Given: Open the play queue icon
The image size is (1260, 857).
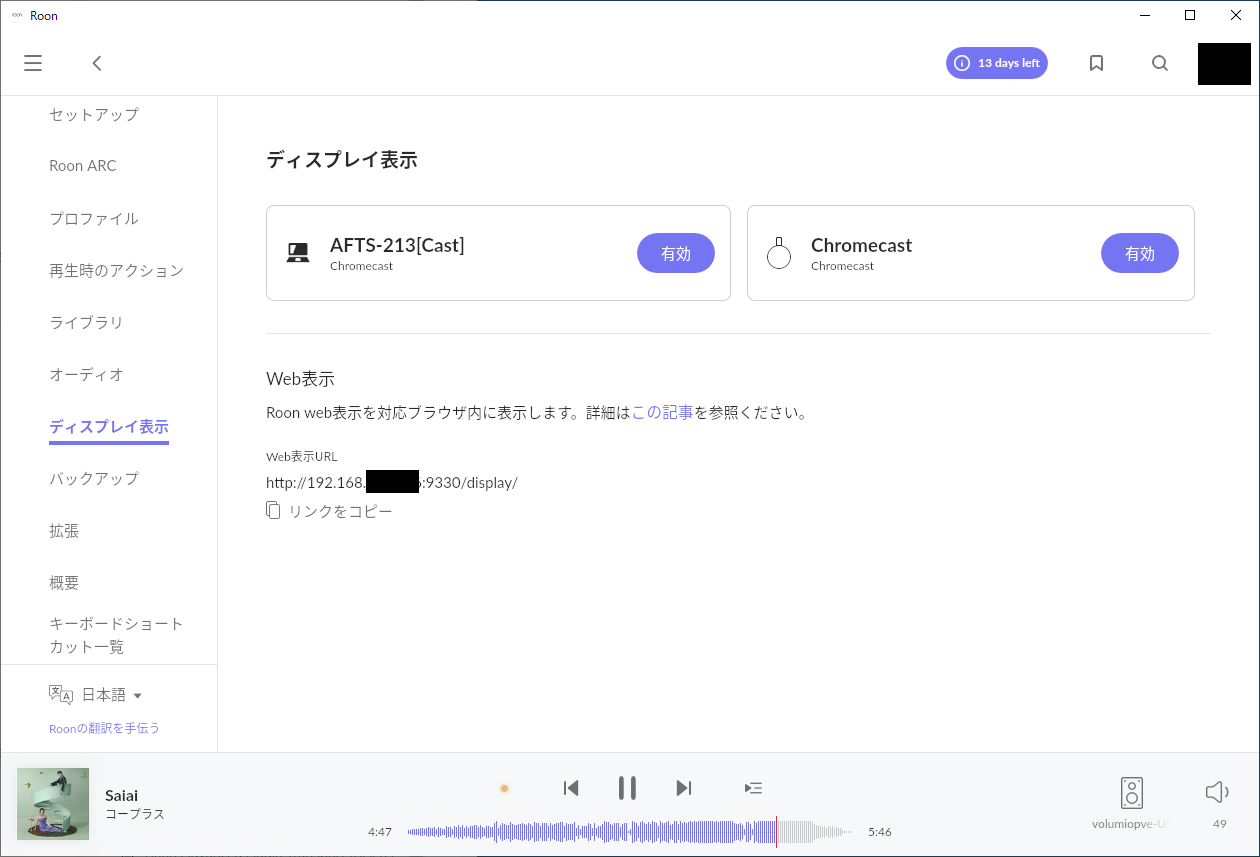Looking at the screenshot, I should (754, 788).
